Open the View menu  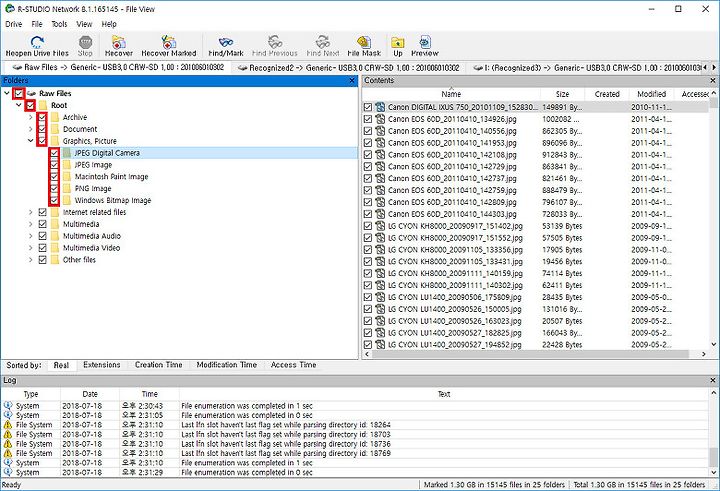point(84,24)
